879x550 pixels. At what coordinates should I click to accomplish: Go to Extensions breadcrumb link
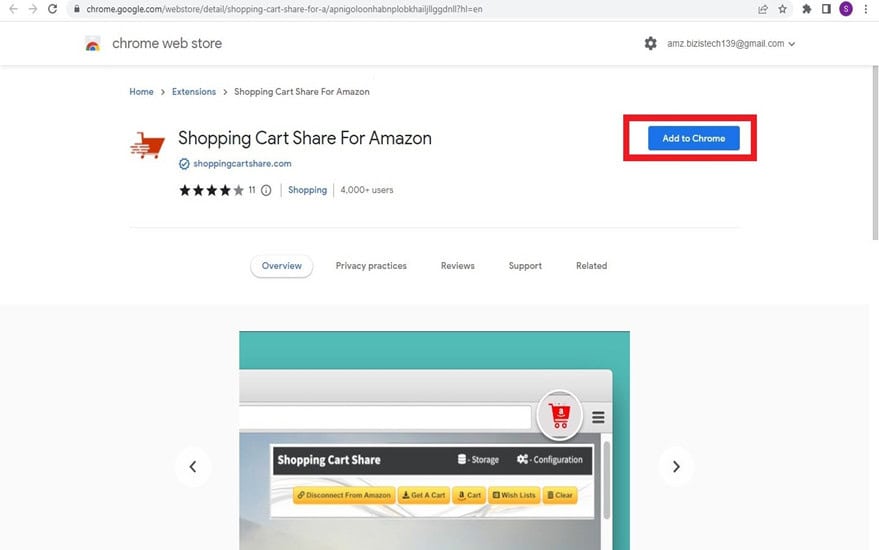[x=193, y=91]
